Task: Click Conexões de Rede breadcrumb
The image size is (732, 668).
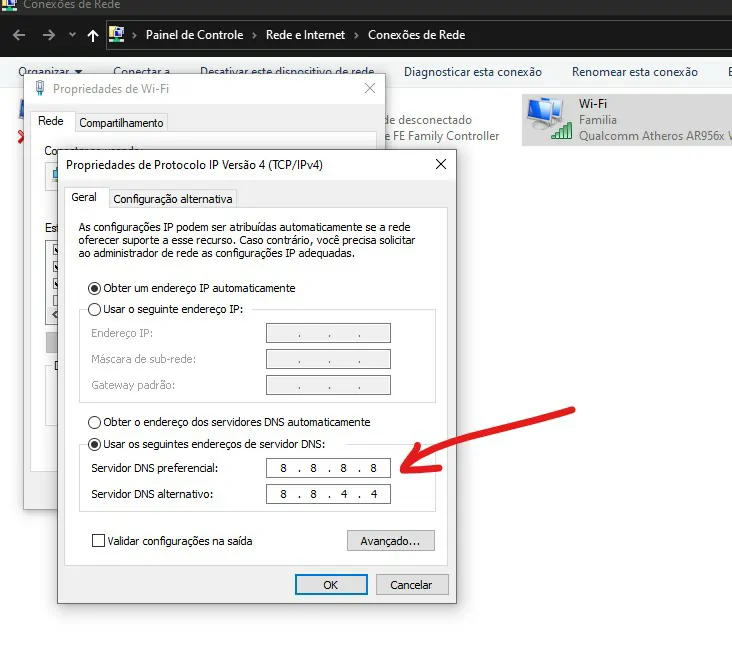Action: tap(416, 35)
